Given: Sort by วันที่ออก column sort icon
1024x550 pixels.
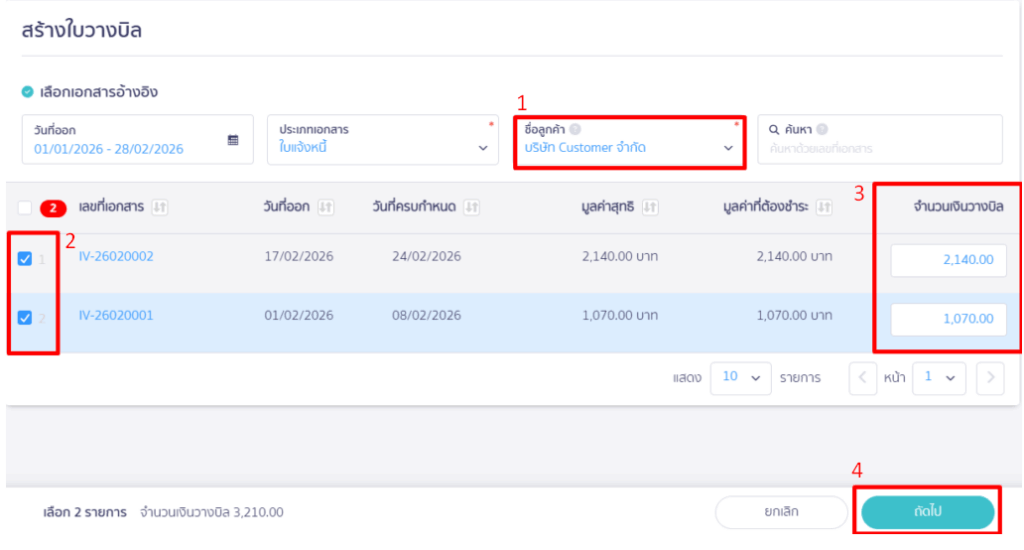Looking at the screenshot, I should [x=325, y=207].
